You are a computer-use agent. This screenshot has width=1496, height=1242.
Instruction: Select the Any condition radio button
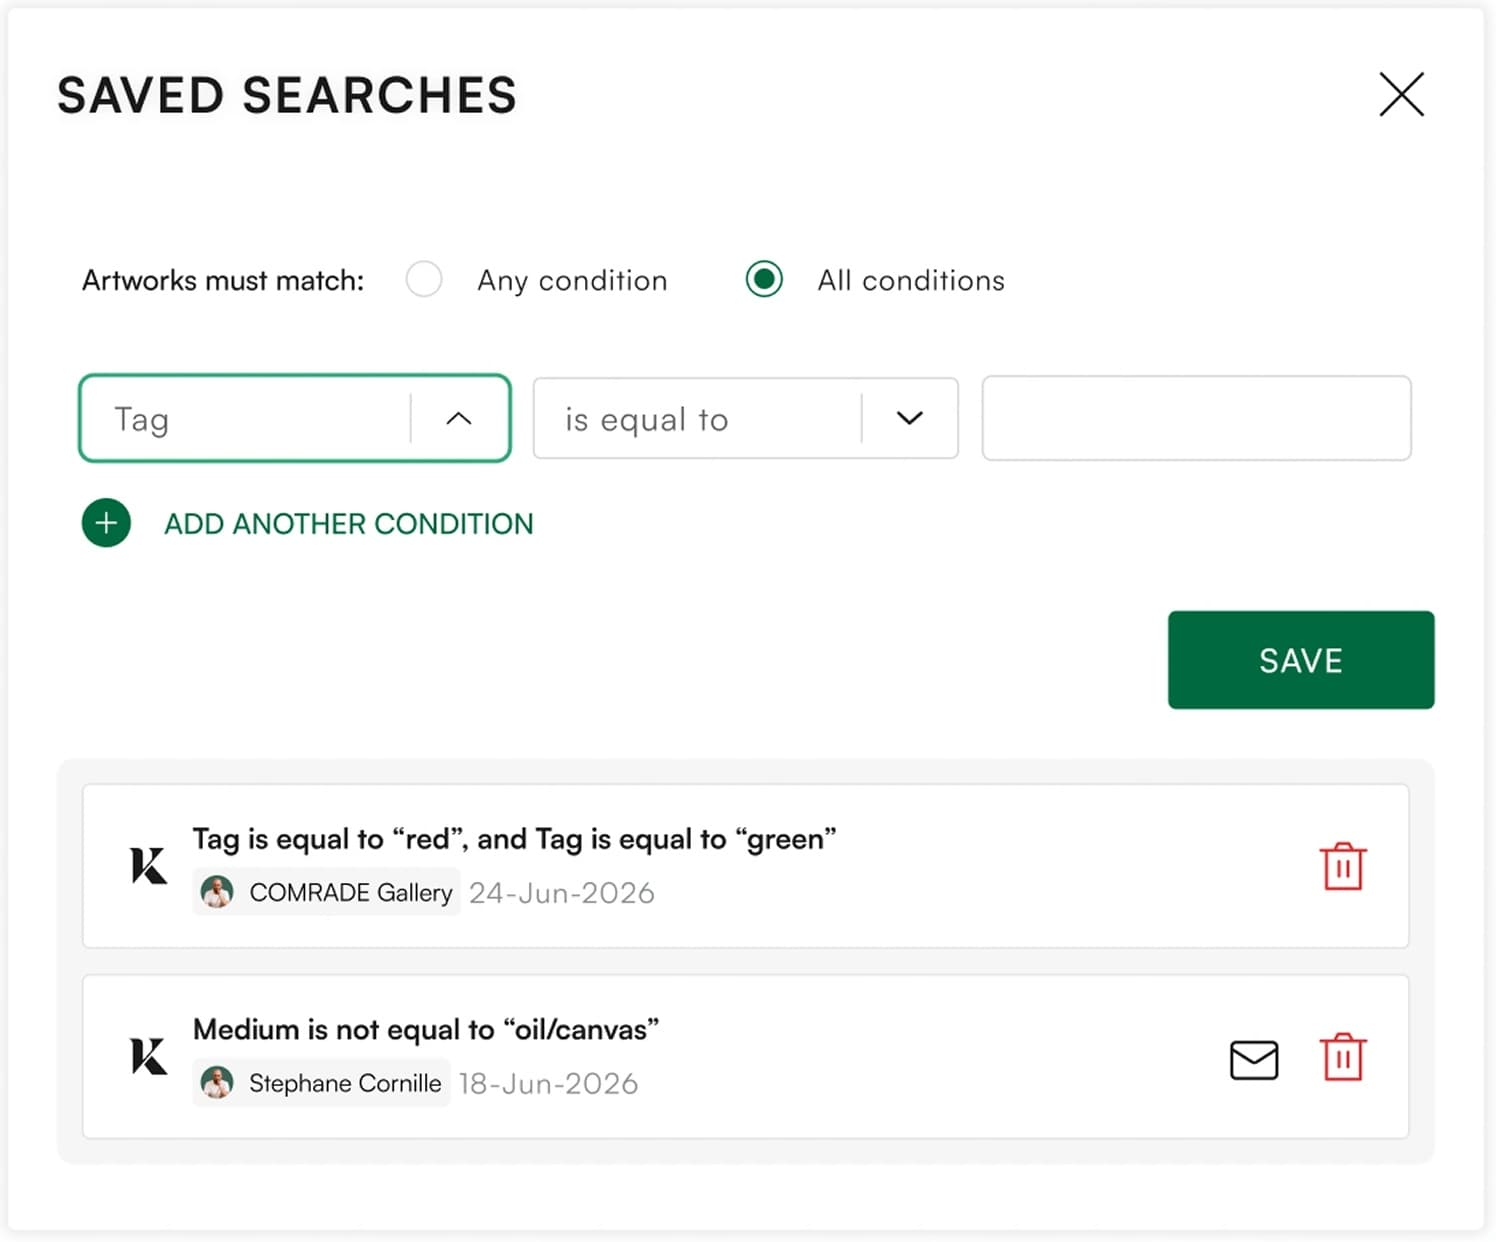[424, 279]
